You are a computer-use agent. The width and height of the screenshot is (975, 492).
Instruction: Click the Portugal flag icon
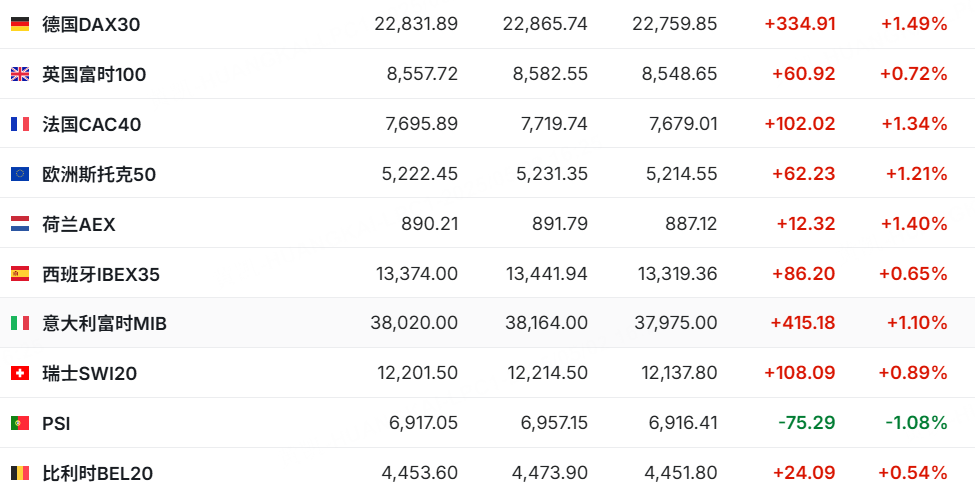(20, 423)
